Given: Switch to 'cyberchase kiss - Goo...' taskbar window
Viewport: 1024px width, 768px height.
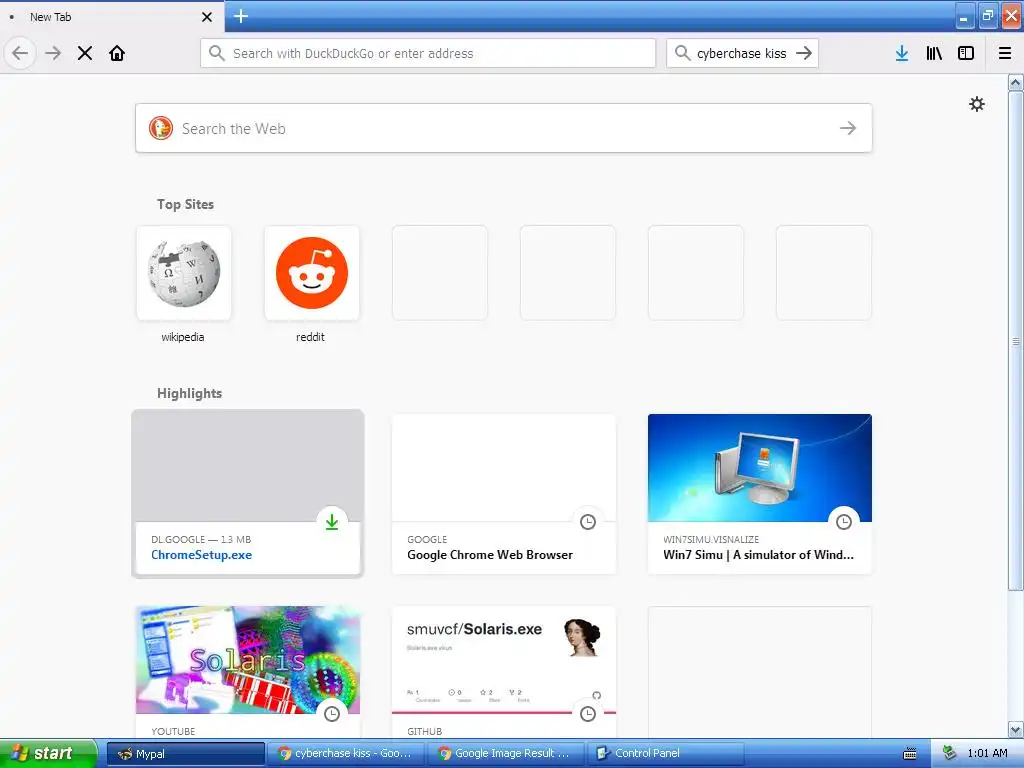Looking at the screenshot, I should (345, 754).
